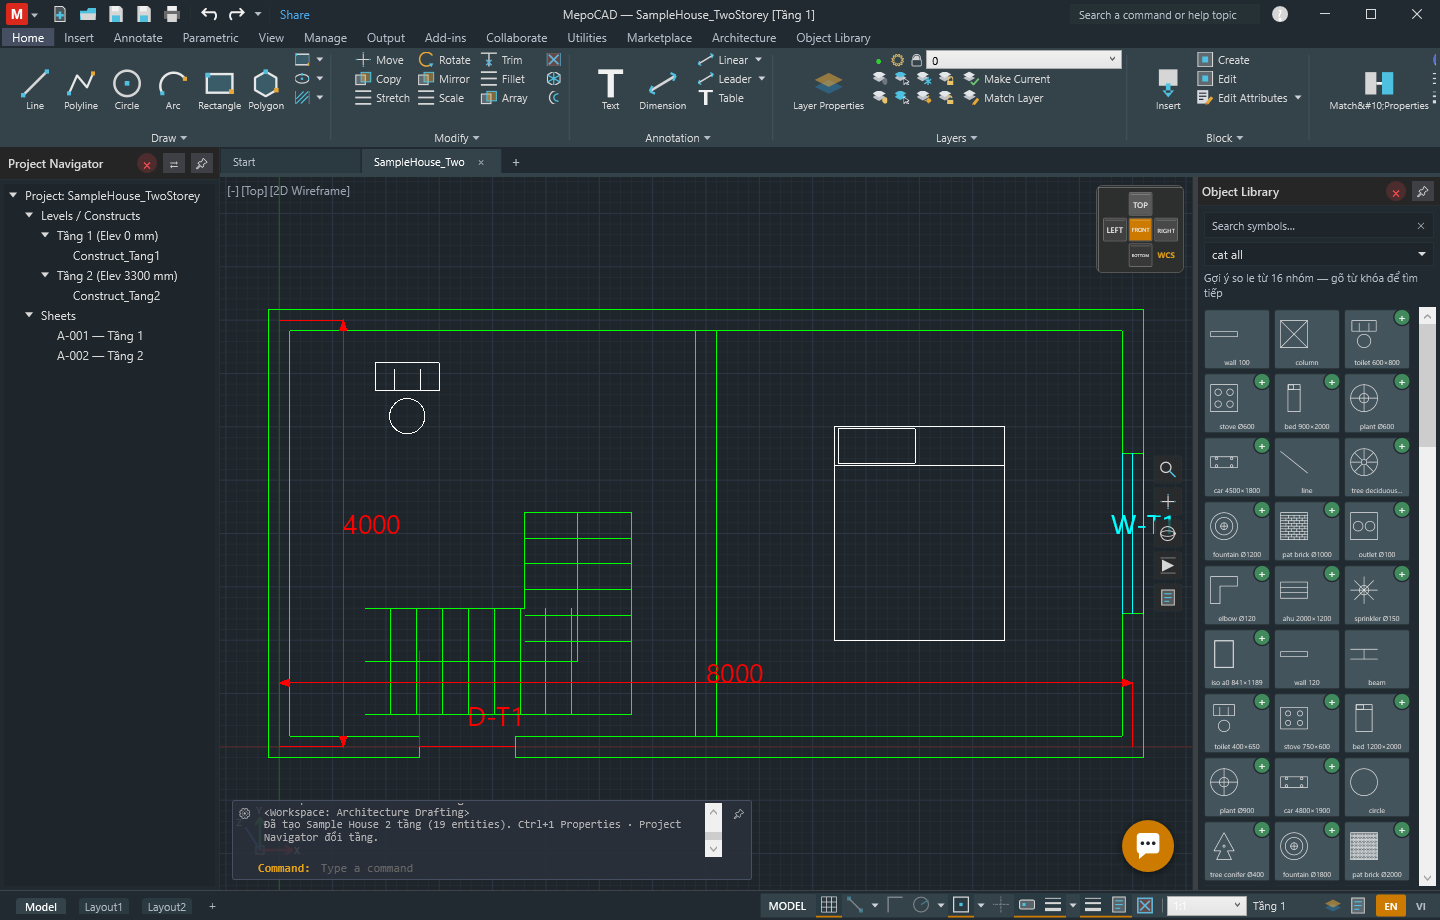Click the Text annotation tool

[610, 88]
